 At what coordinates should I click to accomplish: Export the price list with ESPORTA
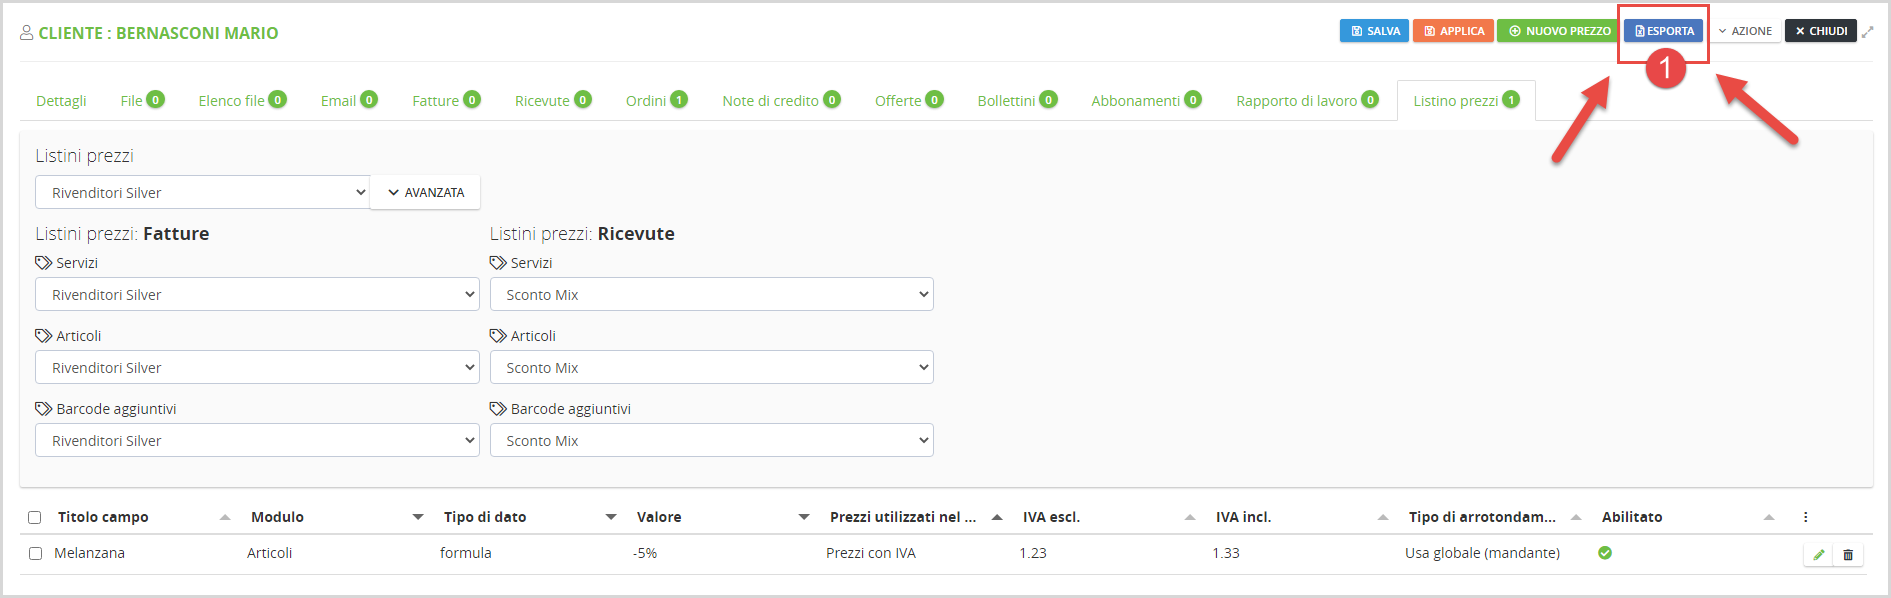click(x=1663, y=31)
